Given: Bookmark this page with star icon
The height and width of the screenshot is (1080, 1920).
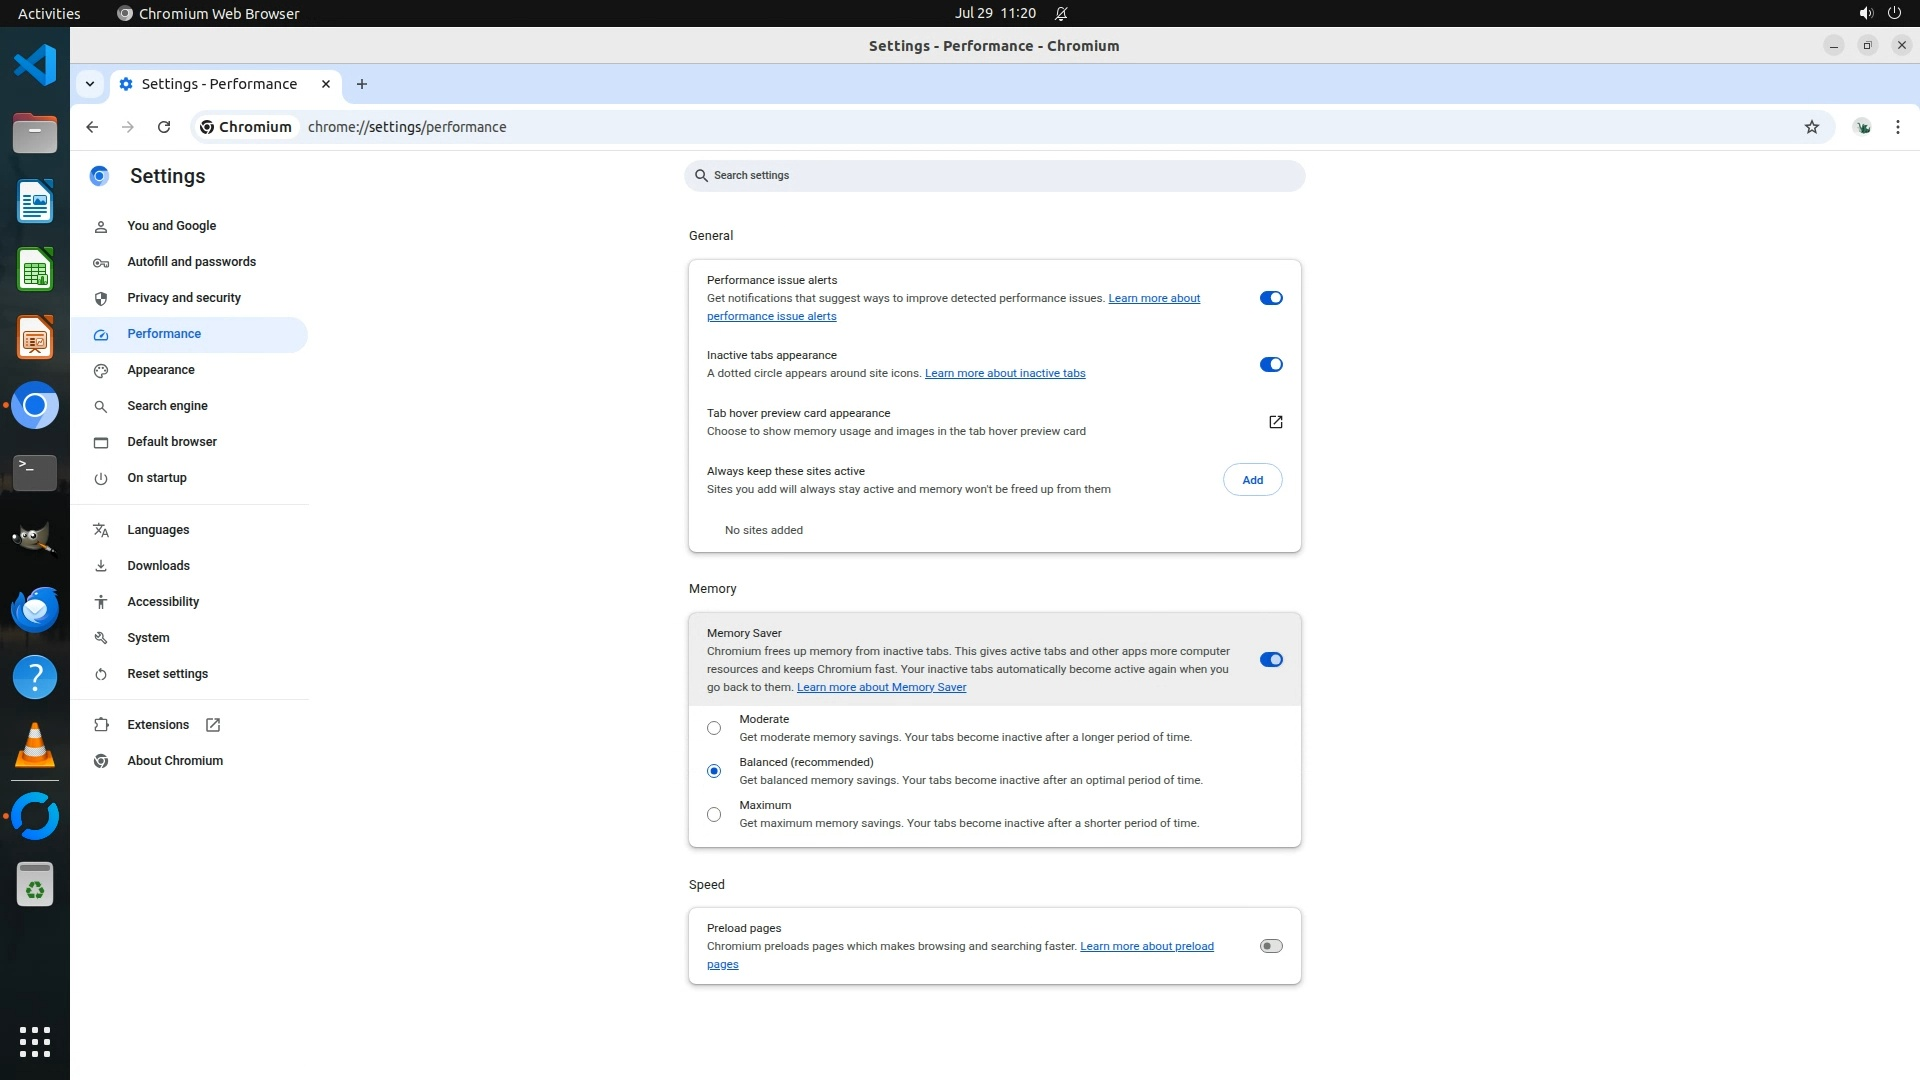Looking at the screenshot, I should coord(1811,127).
